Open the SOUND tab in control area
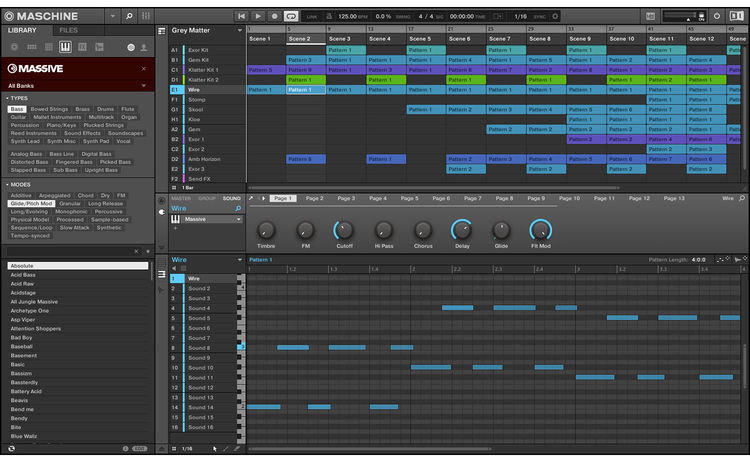The image size is (750, 456). (x=232, y=198)
